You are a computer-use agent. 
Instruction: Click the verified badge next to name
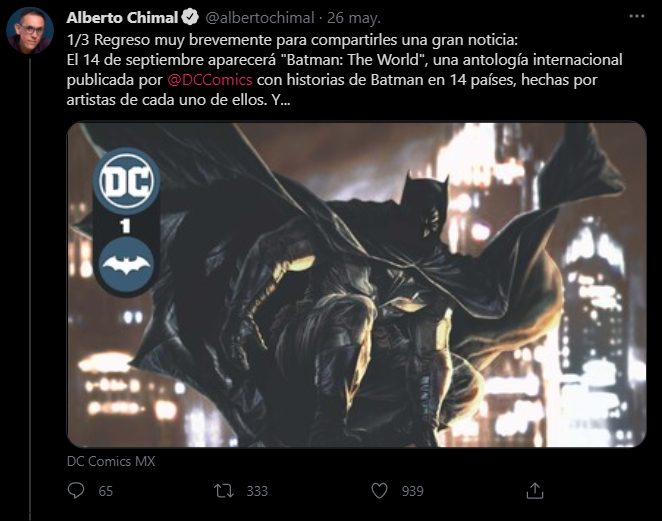coord(190,17)
